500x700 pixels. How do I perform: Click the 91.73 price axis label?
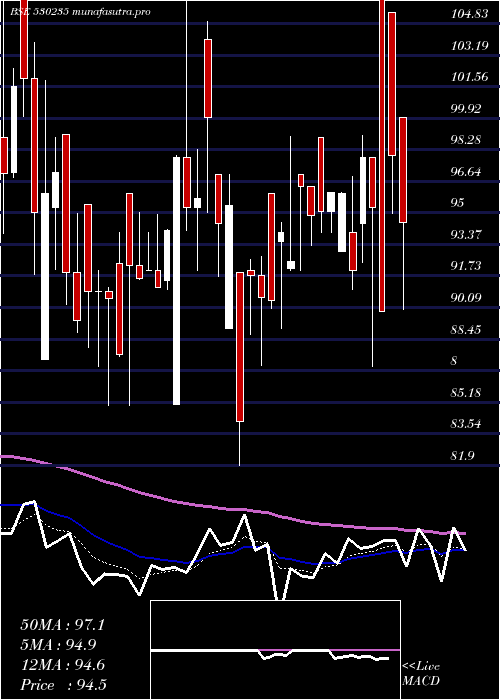pos(467,266)
